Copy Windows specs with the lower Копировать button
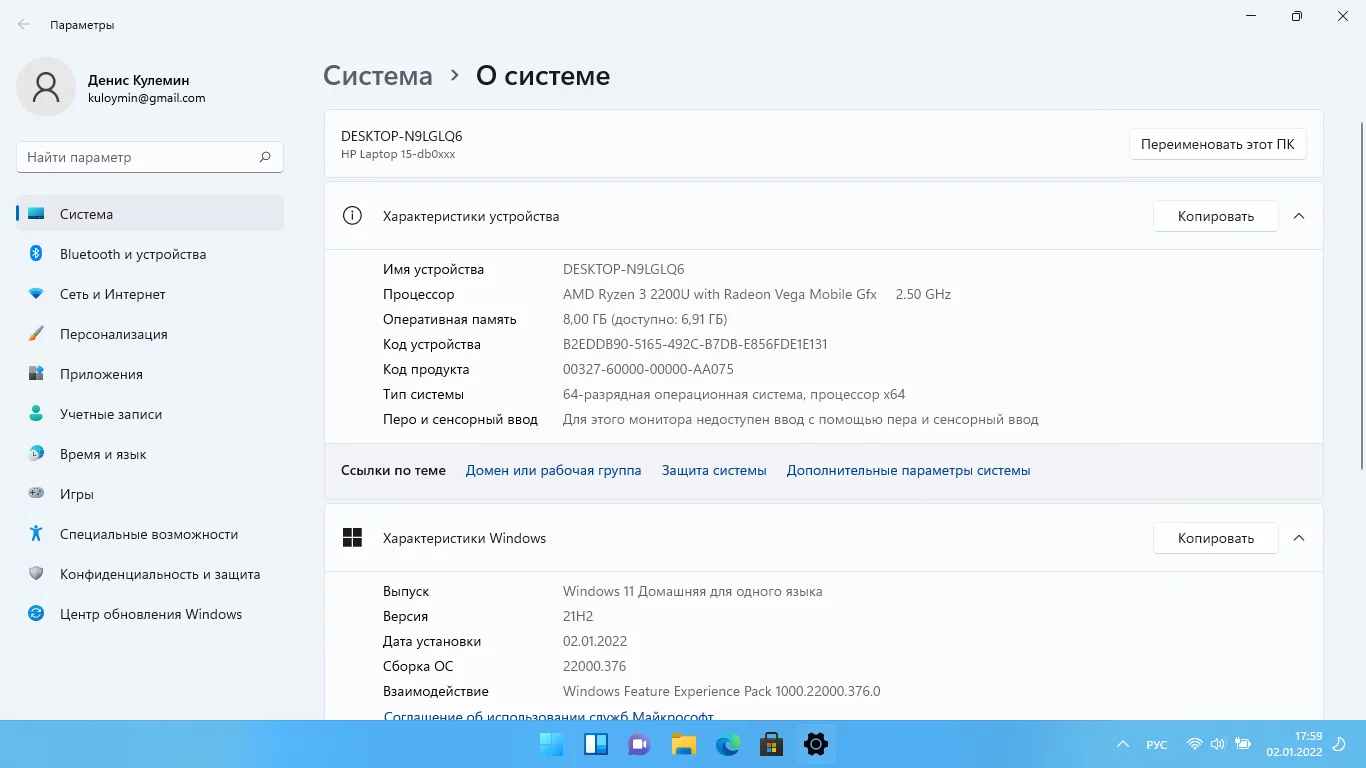1366x768 pixels. tap(1216, 538)
